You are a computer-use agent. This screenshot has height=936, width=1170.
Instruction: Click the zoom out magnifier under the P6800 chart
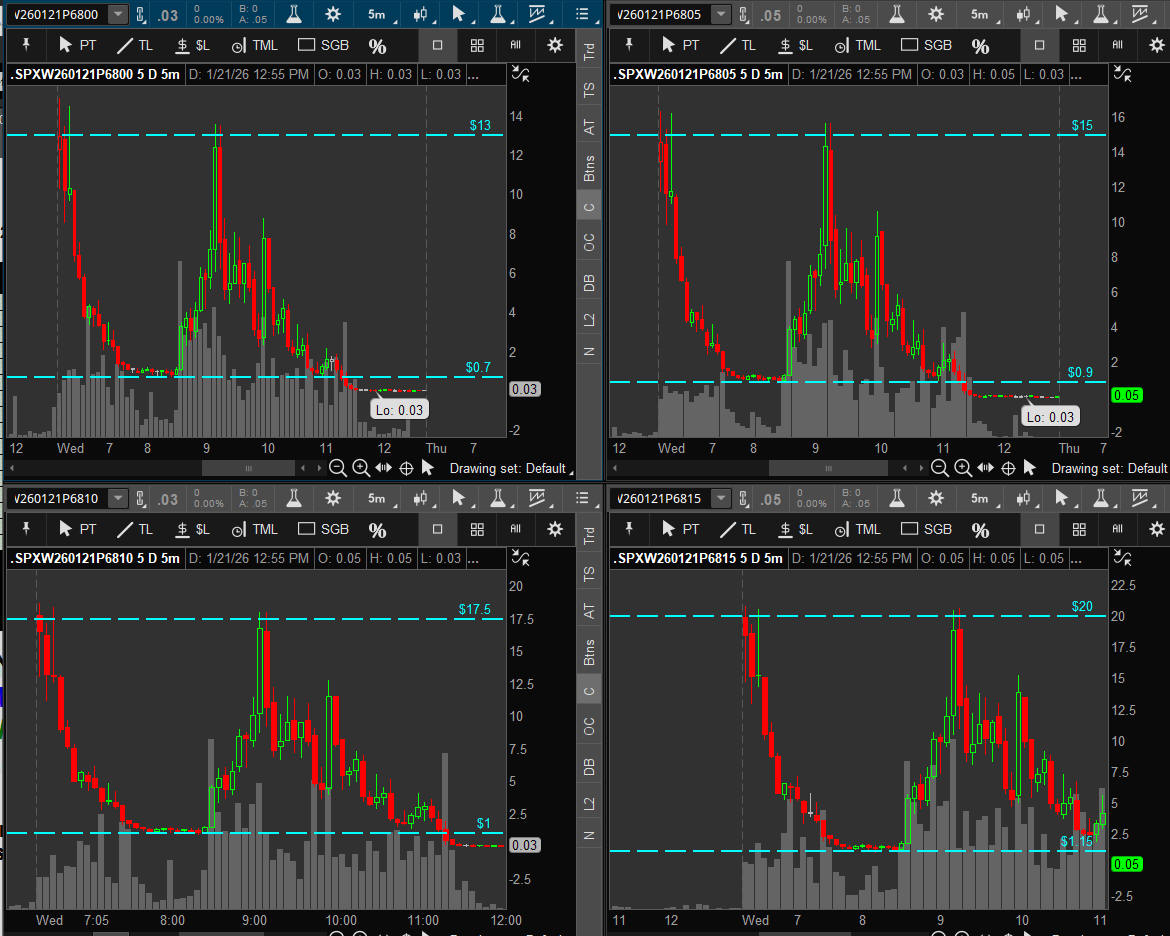[x=338, y=468]
